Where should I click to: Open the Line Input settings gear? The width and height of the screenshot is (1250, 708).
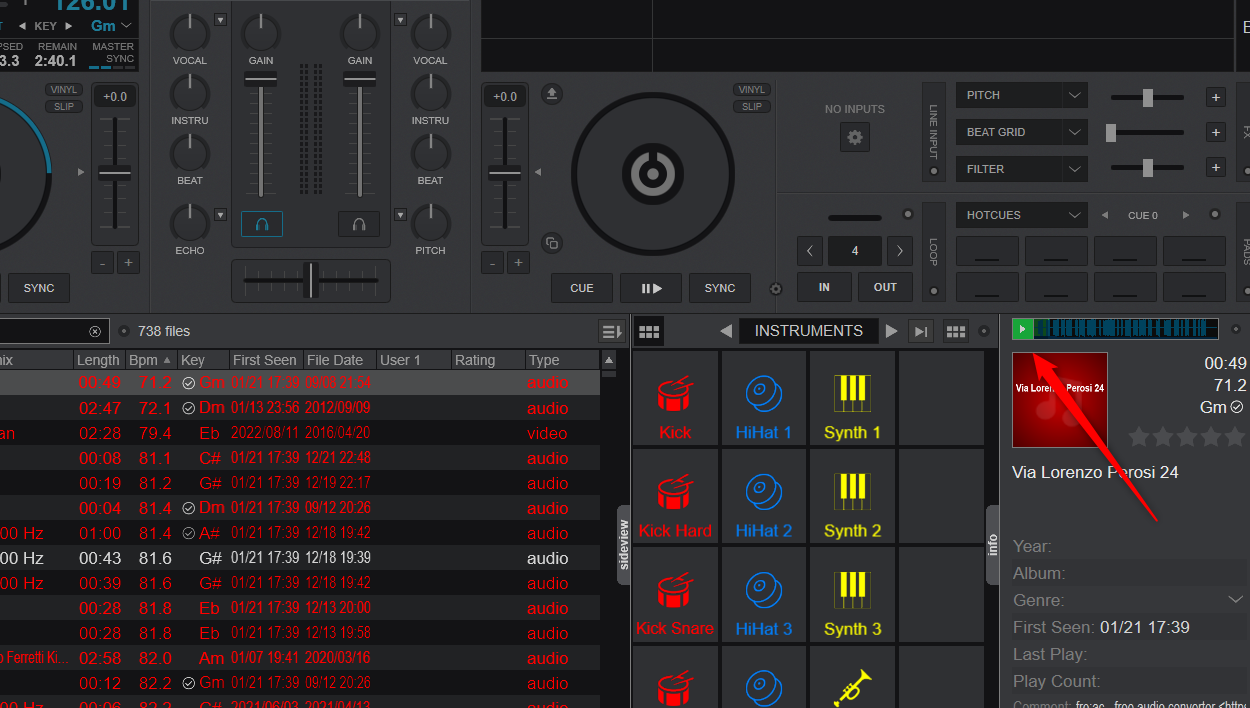click(855, 137)
